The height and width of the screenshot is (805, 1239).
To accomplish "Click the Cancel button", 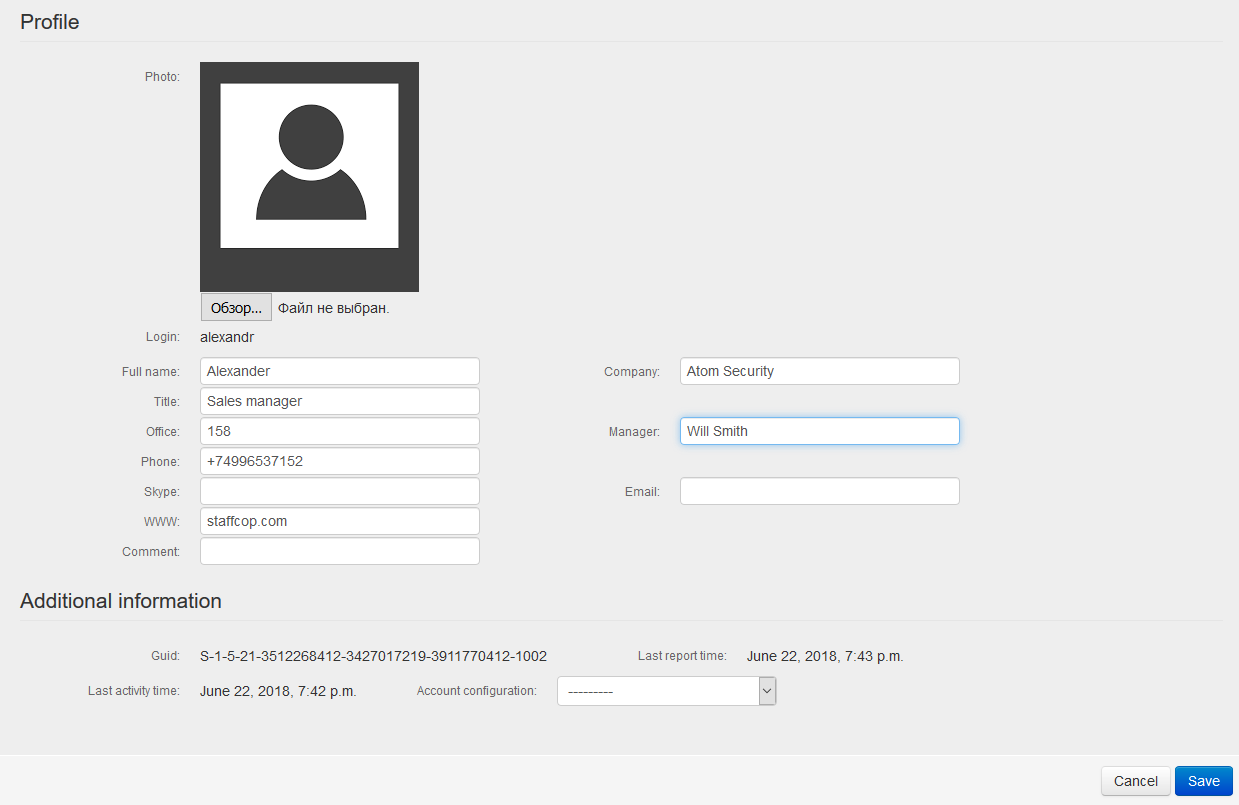I will point(1135,781).
